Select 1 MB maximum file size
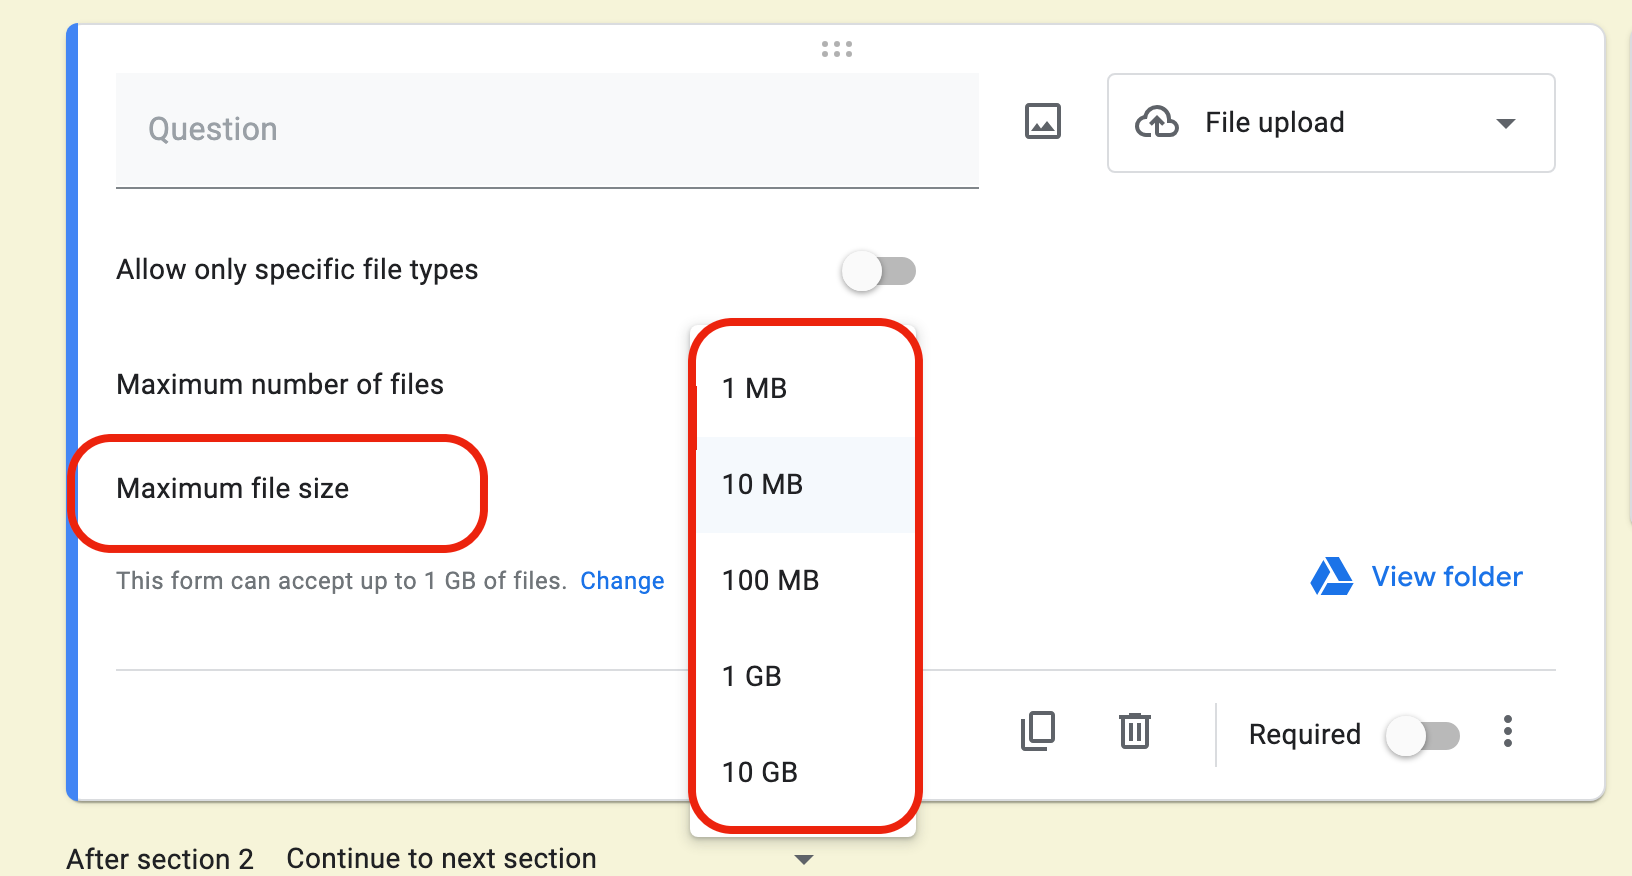 [755, 388]
